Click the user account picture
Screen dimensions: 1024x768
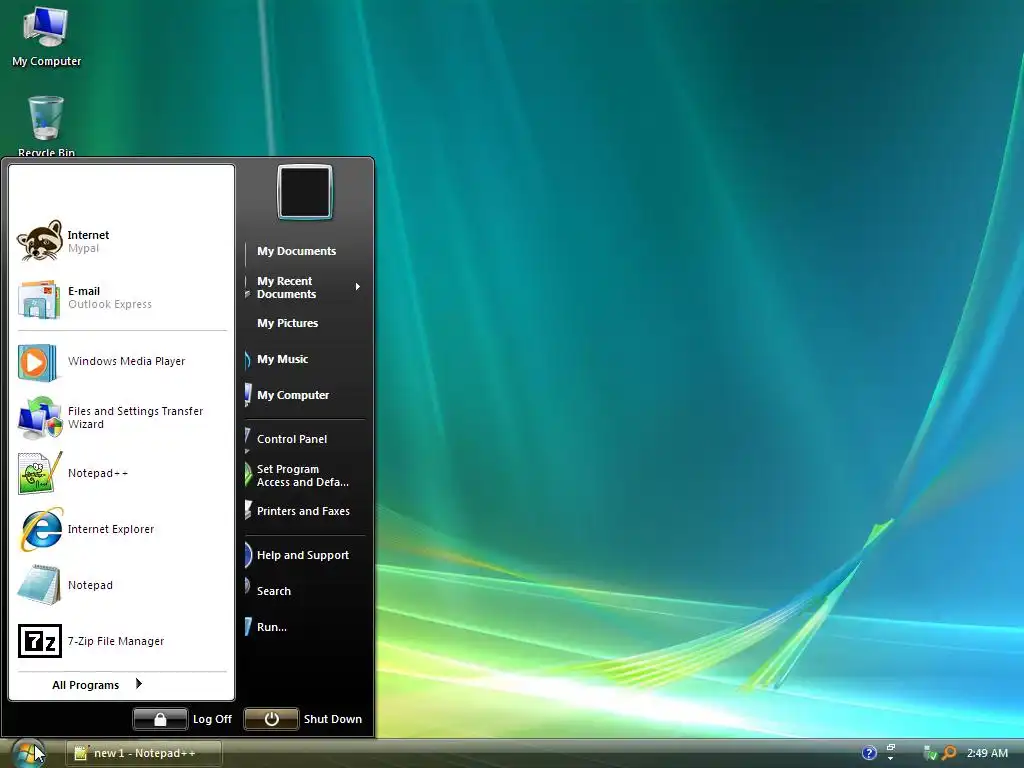305,192
